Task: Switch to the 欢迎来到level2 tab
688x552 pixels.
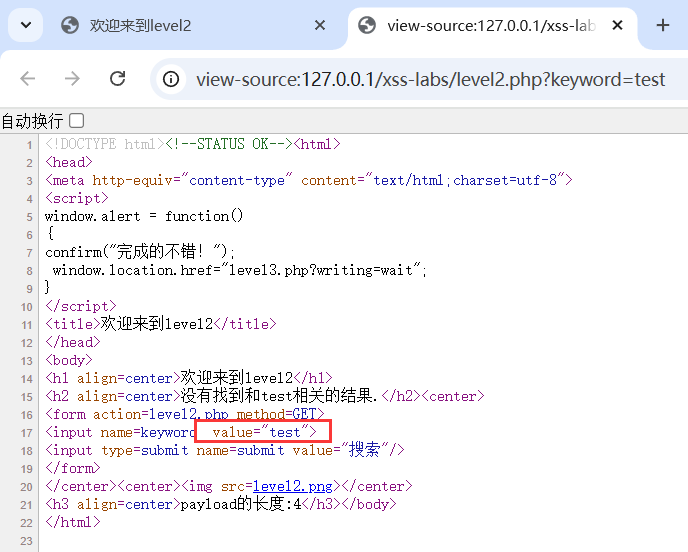Action: pos(176,26)
